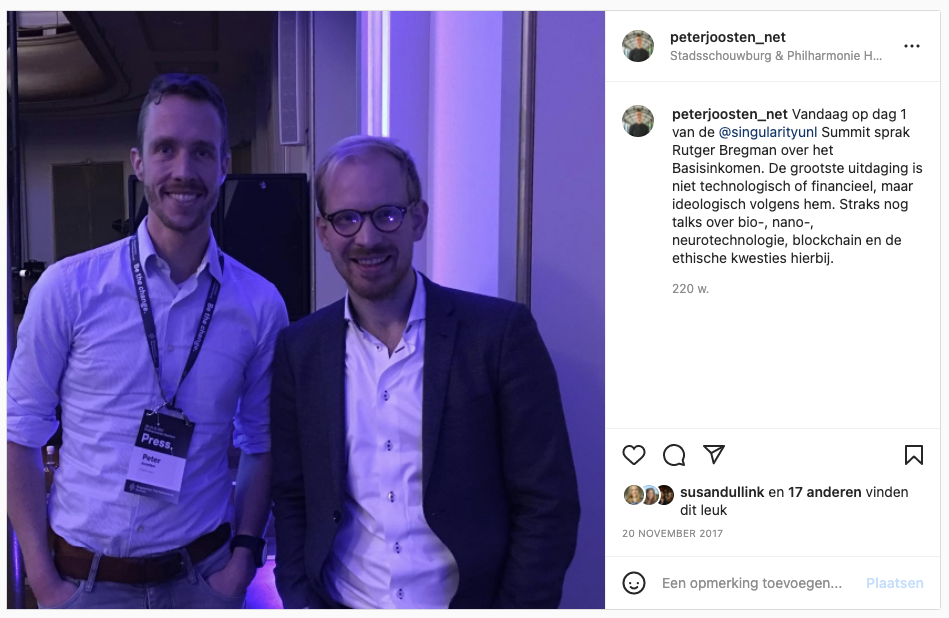Like the post with the heart icon

(634, 455)
